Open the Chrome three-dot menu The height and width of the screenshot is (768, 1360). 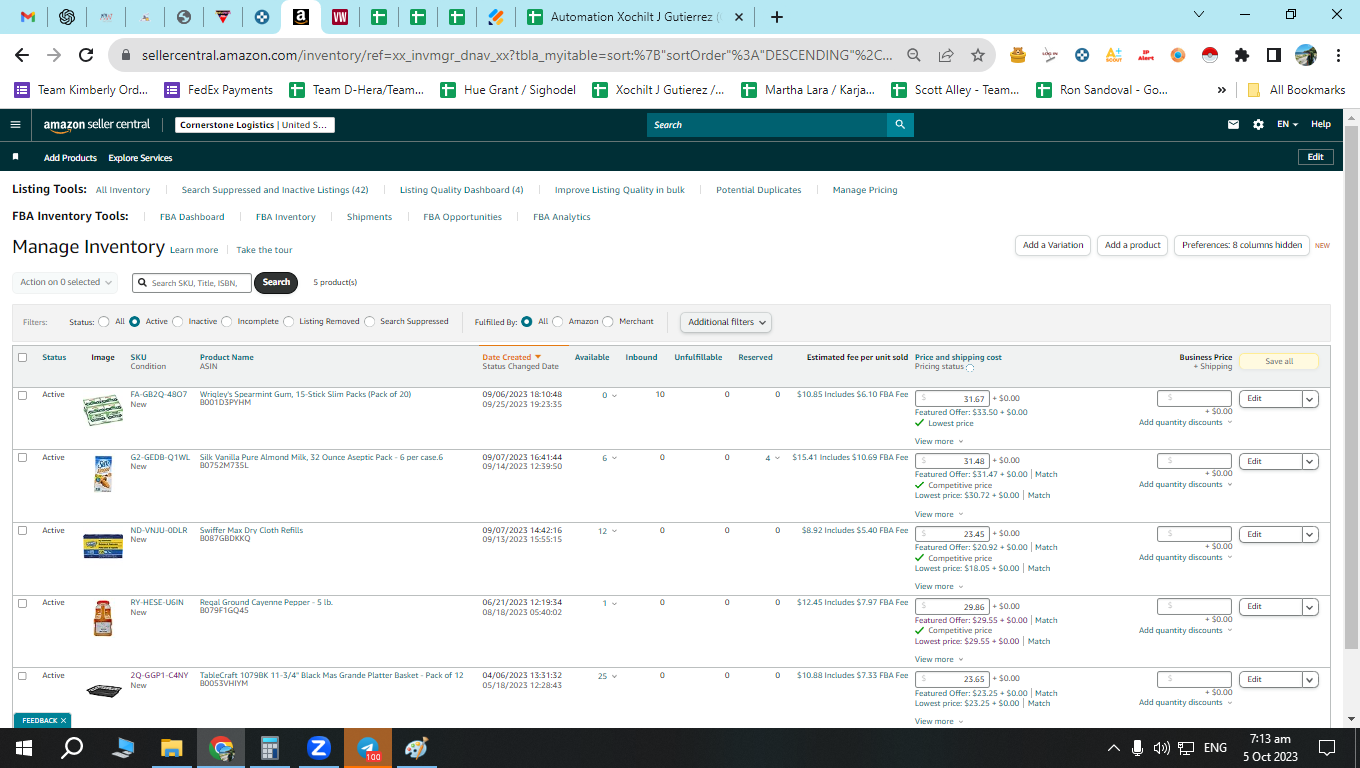[1337, 55]
